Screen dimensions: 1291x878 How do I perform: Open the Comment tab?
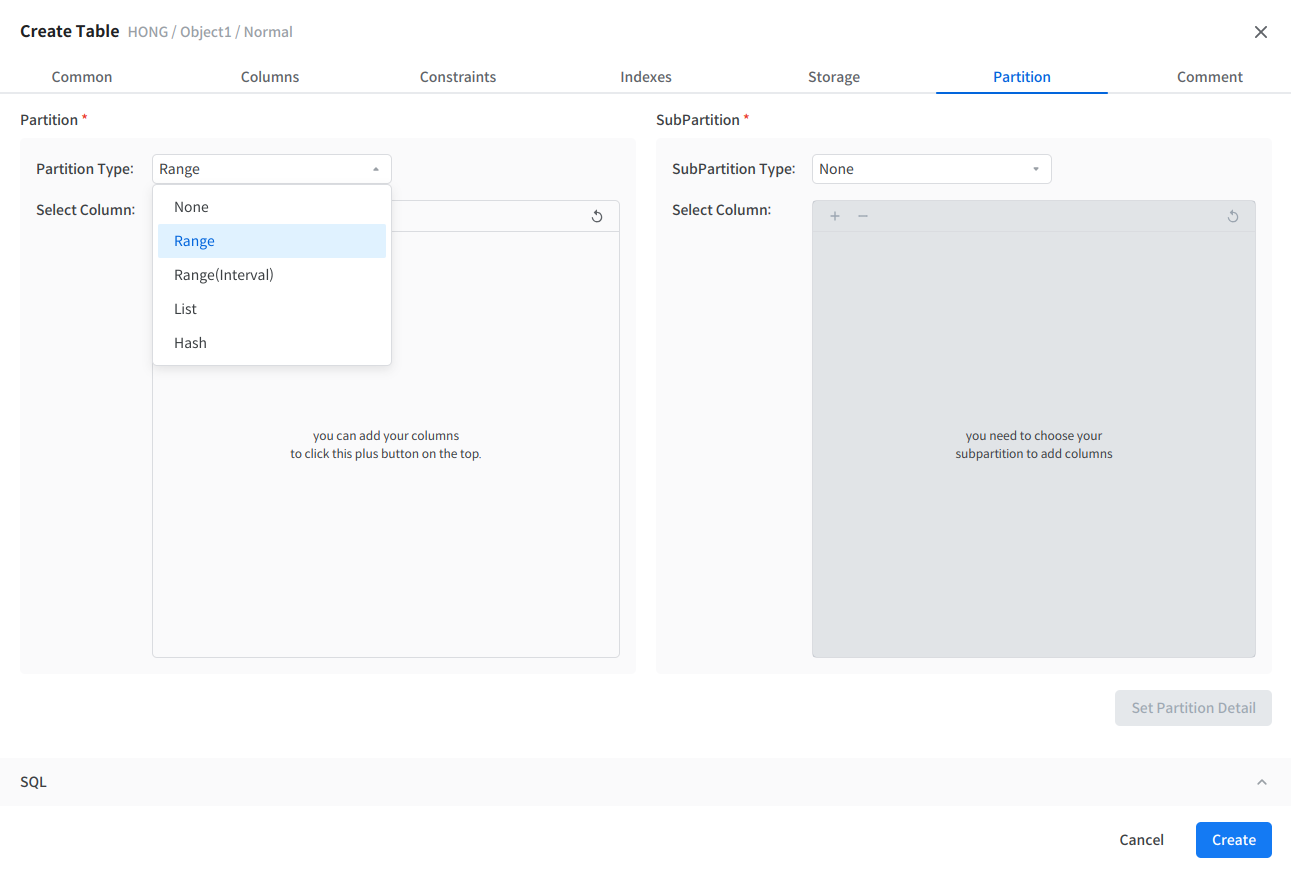1209,77
